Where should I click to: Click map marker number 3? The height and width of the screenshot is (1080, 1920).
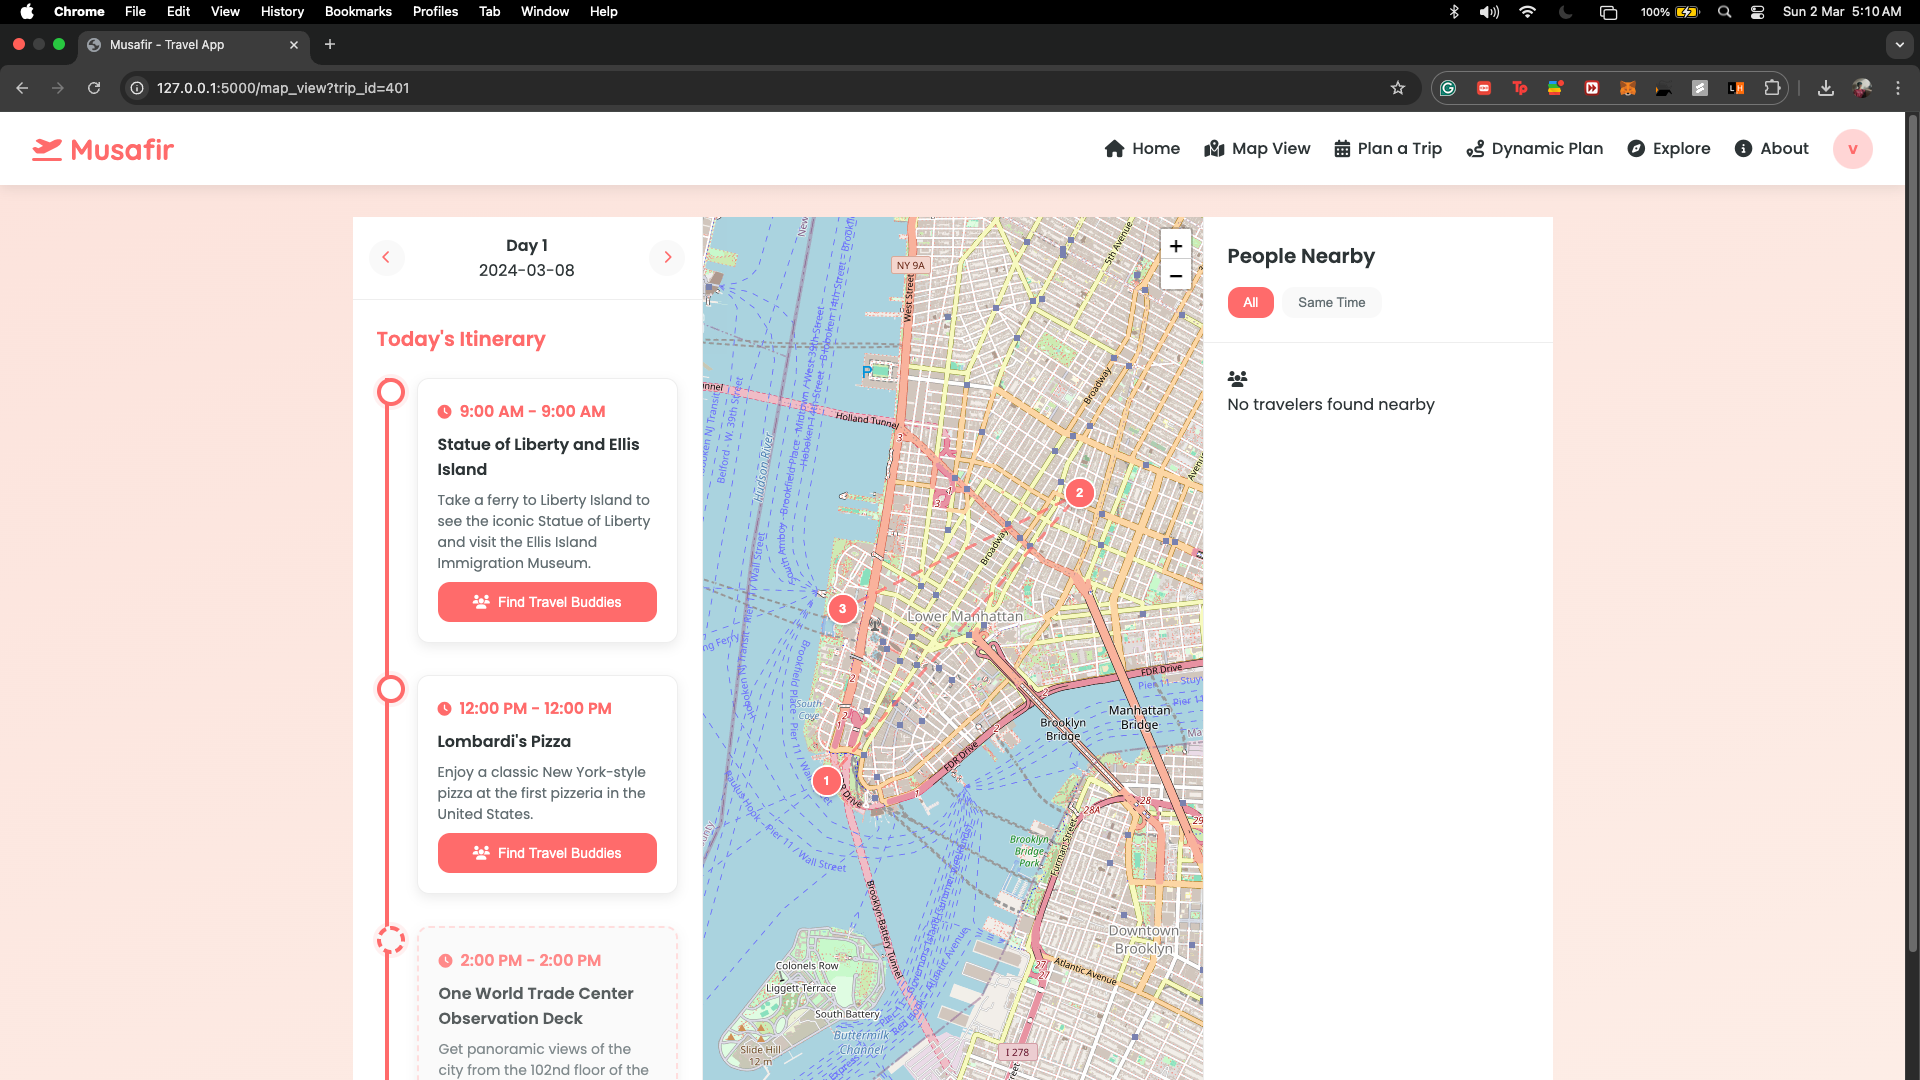(842, 609)
